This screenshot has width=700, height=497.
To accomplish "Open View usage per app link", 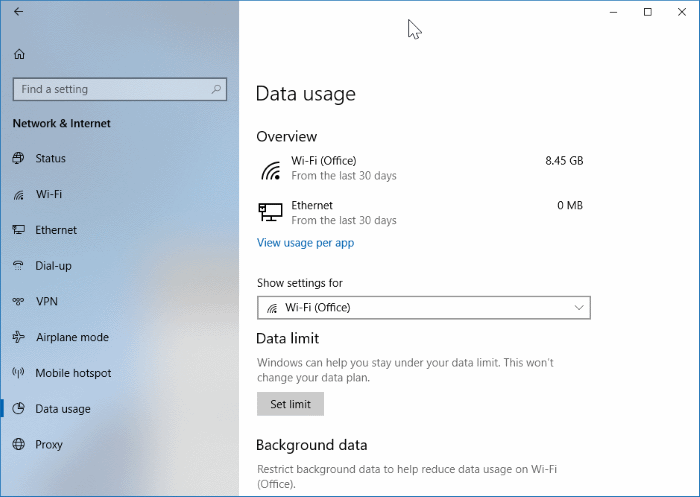I will coord(305,243).
